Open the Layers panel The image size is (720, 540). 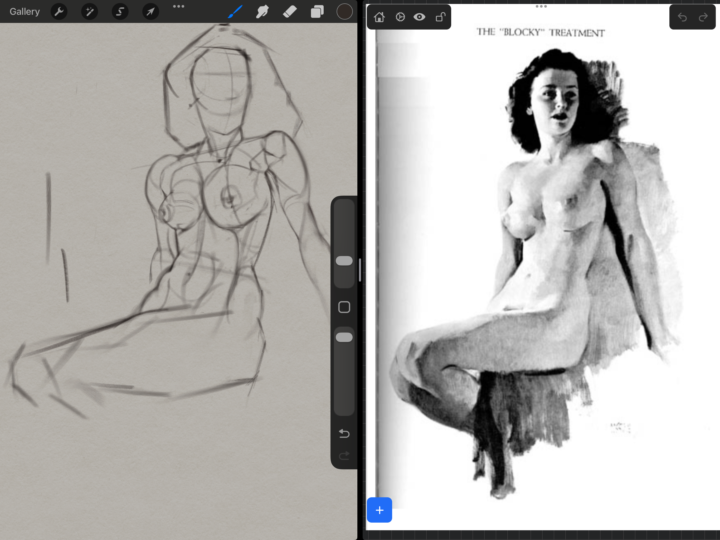pyautogui.click(x=317, y=11)
